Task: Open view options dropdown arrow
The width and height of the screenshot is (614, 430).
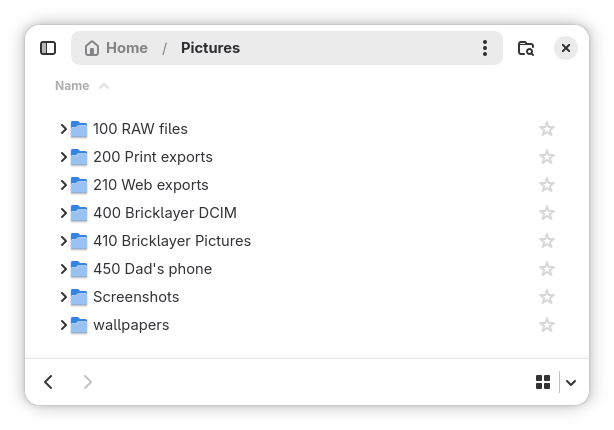Action: click(x=571, y=382)
